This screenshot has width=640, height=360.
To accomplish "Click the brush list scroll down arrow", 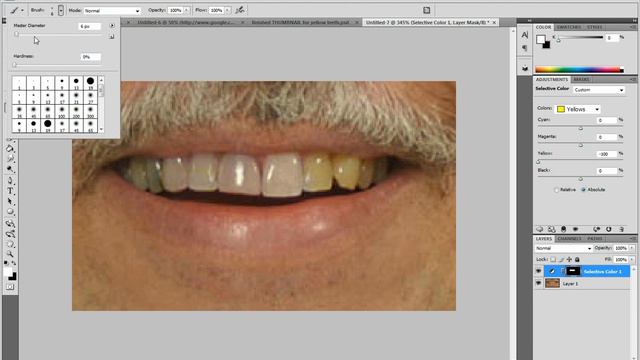I will tap(101, 130).
